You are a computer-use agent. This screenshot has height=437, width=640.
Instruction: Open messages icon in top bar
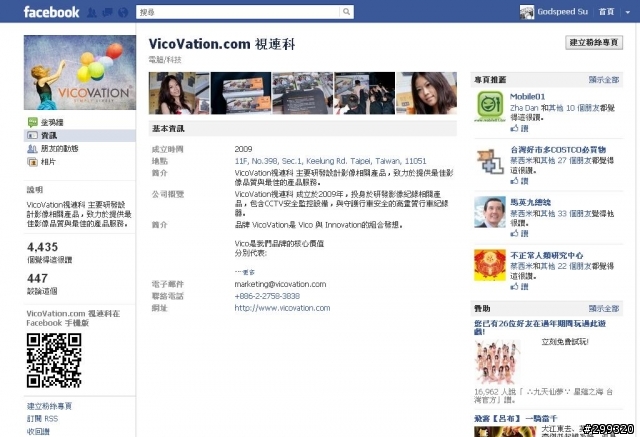coord(107,13)
